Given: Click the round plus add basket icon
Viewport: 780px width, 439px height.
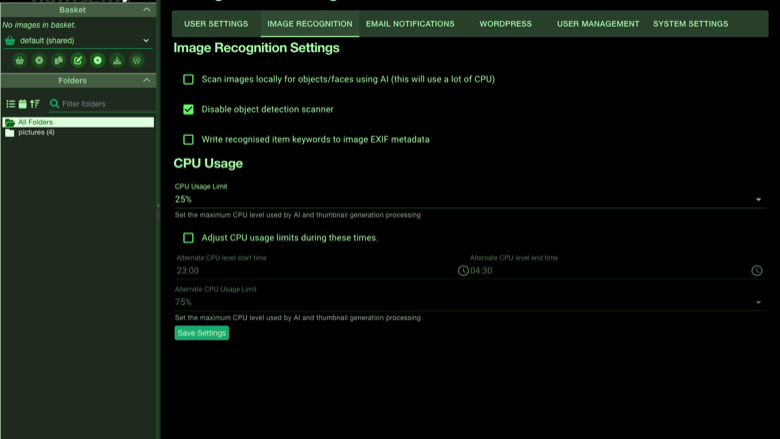Looking at the screenshot, I should tap(98, 60).
